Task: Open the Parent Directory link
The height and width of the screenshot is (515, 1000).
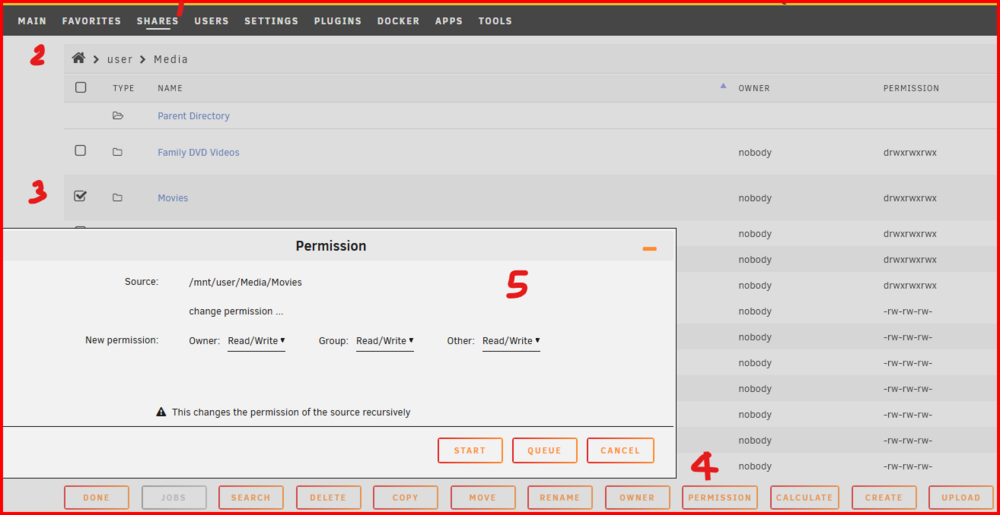Action: (x=193, y=116)
